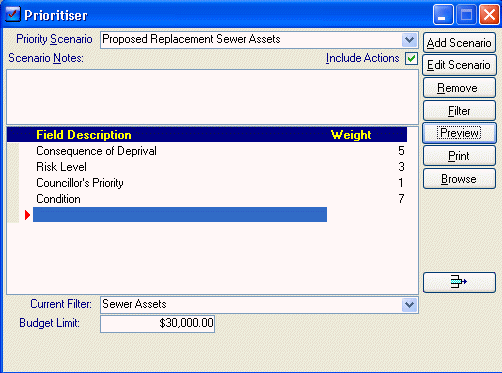Click the Sewer Assets filter text
The height and width of the screenshot is (373, 502).
[134, 304]
